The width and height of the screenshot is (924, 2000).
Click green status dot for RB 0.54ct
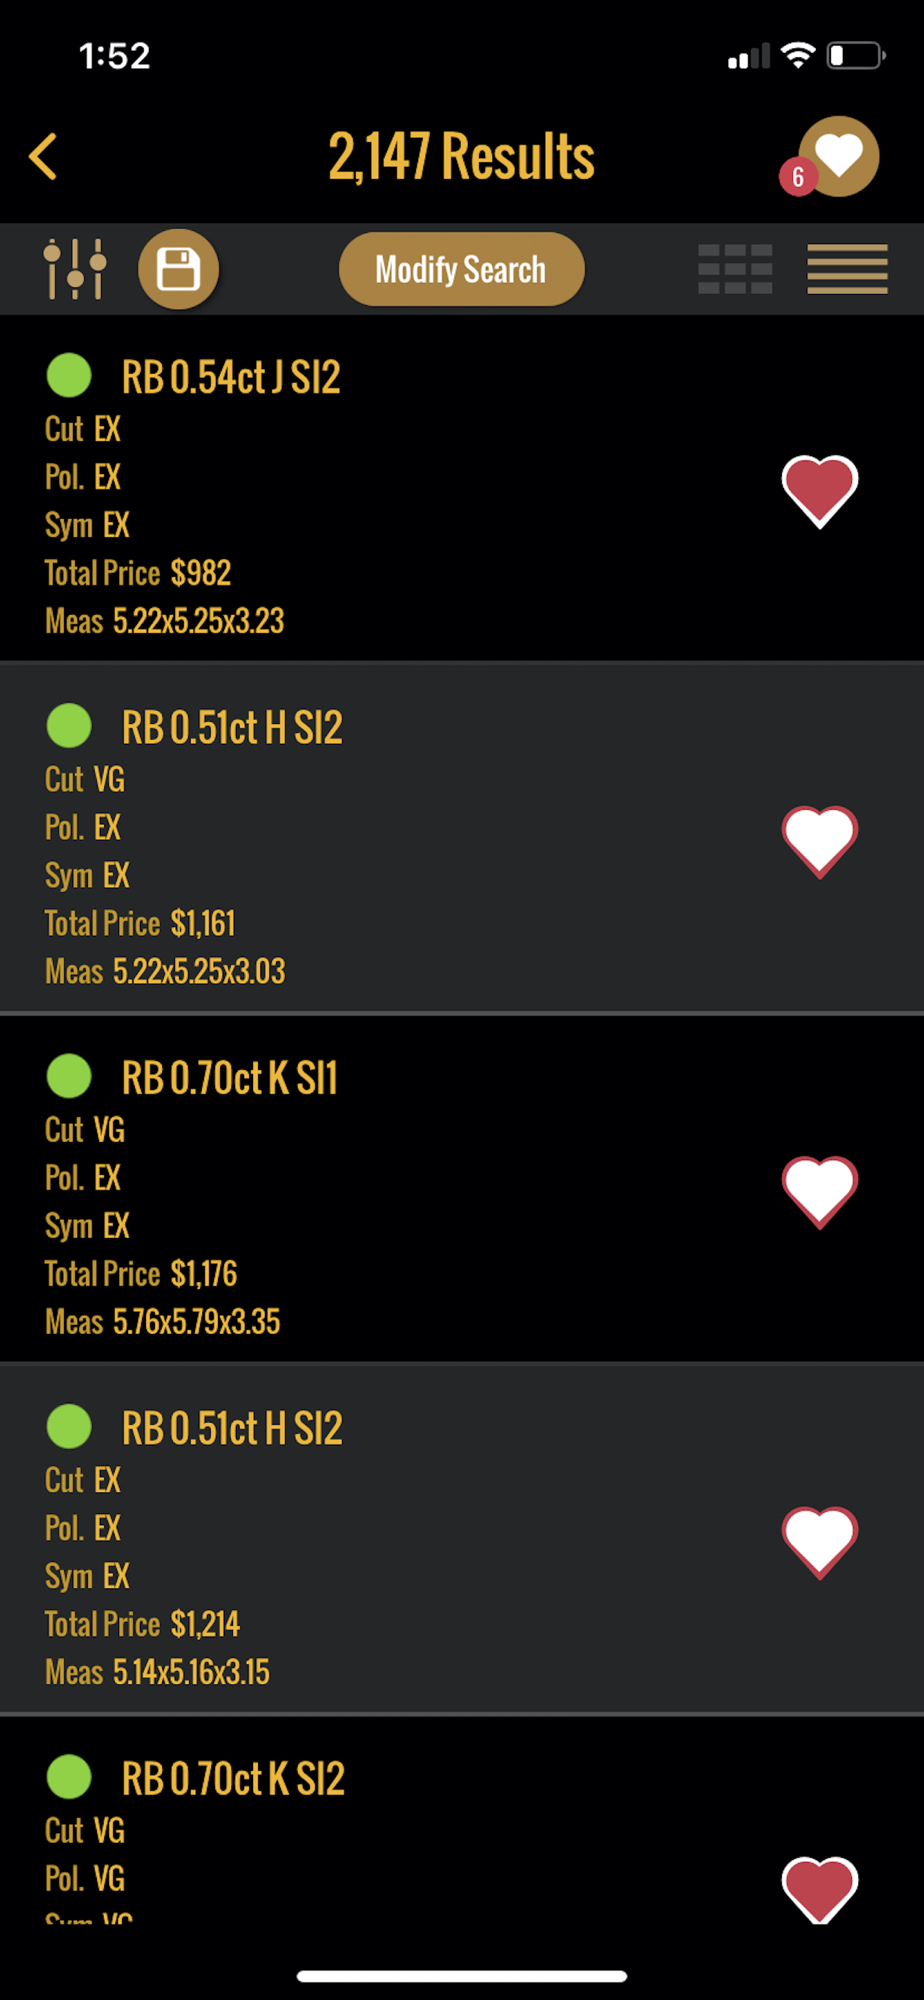69,376
